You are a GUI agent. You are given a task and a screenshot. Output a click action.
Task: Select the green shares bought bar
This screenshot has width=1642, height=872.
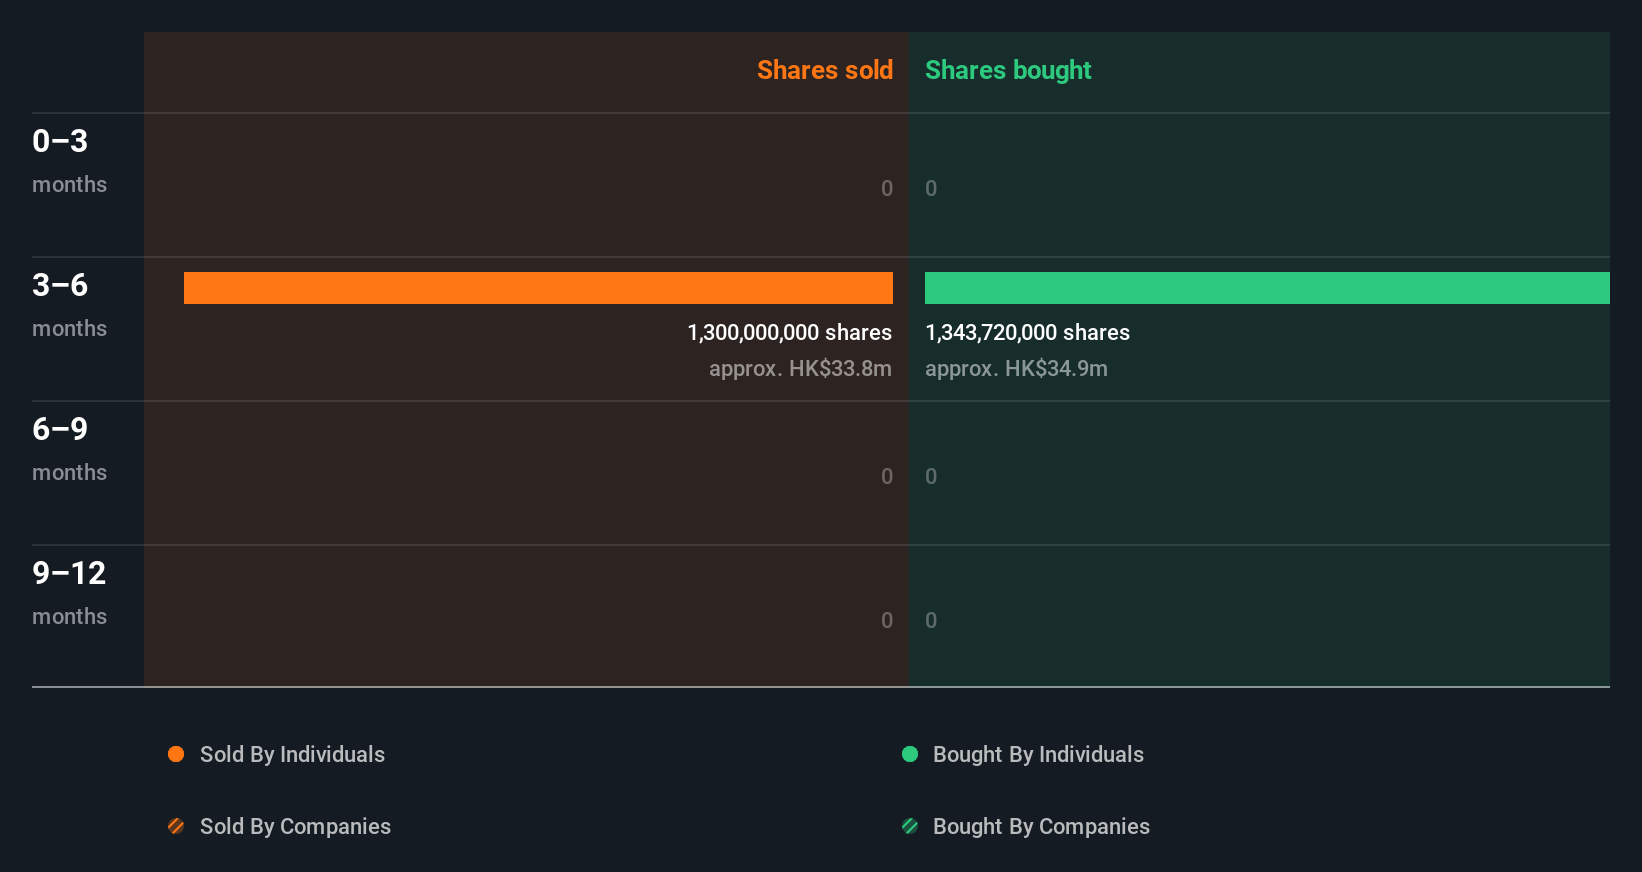pos(1267,288)
